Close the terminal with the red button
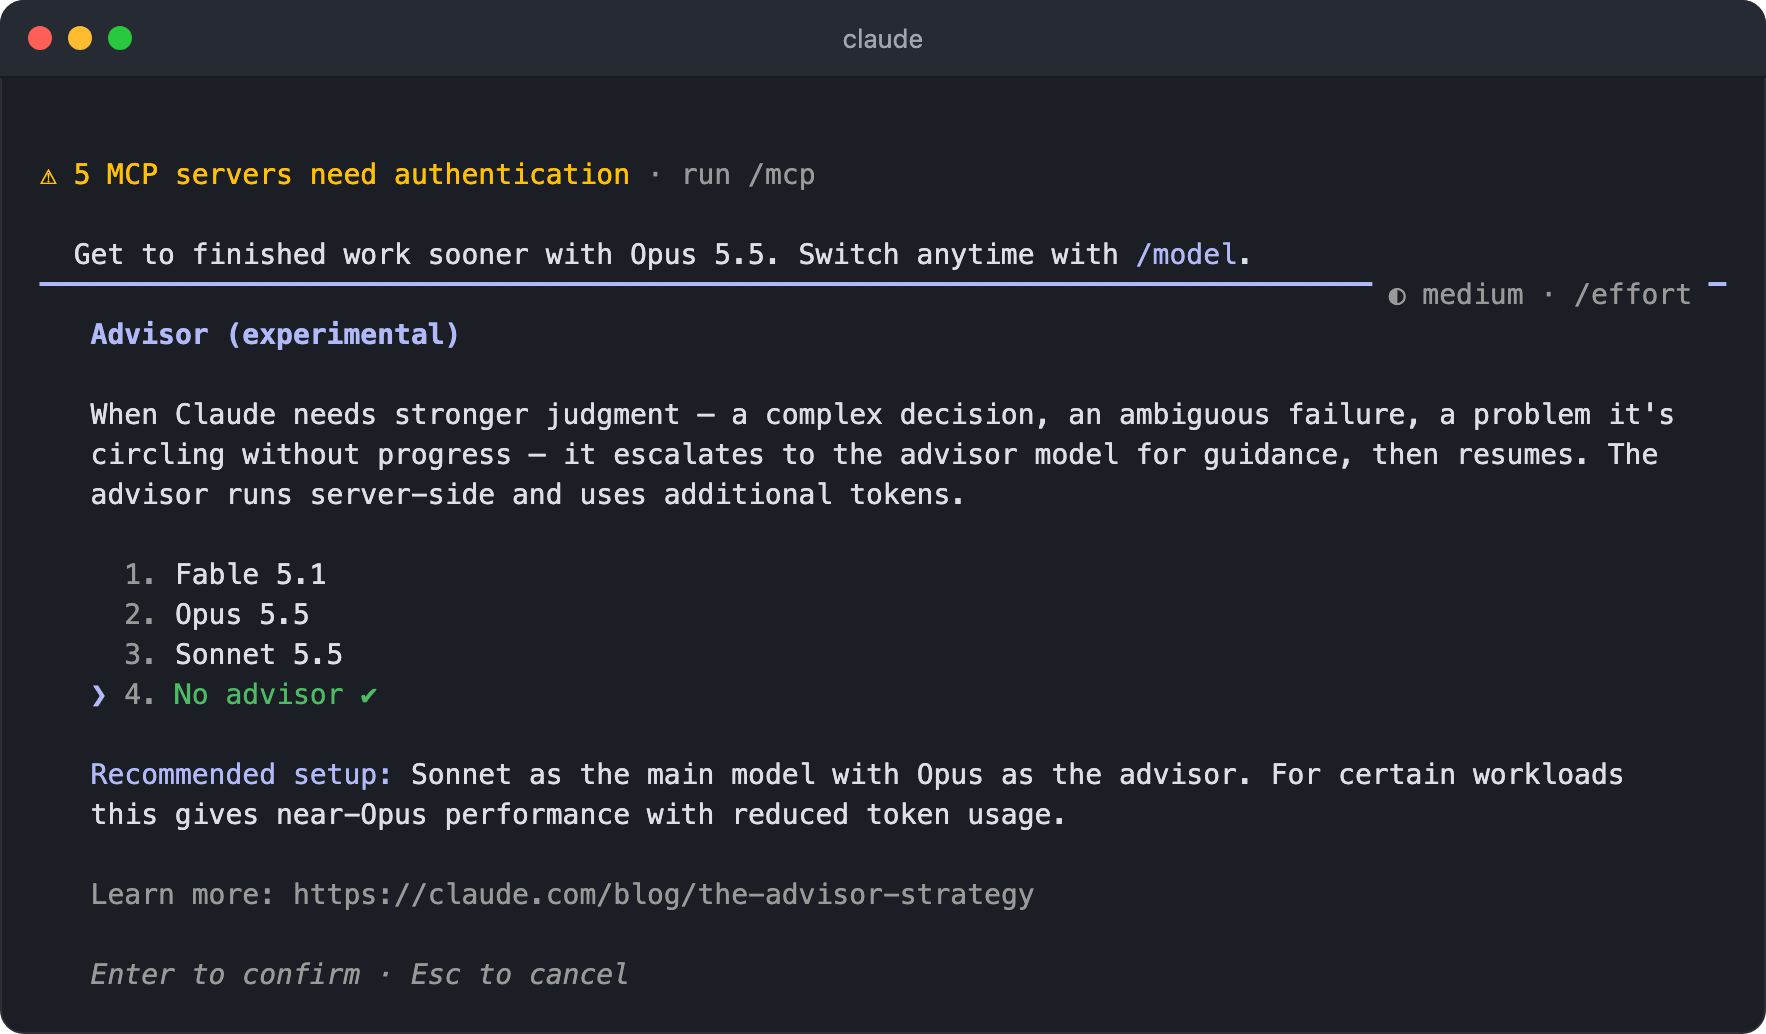 click(40, 38)
